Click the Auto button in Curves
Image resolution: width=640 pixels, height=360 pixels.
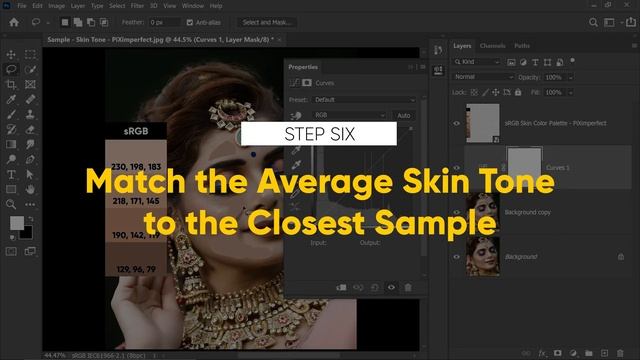point(403,116)
